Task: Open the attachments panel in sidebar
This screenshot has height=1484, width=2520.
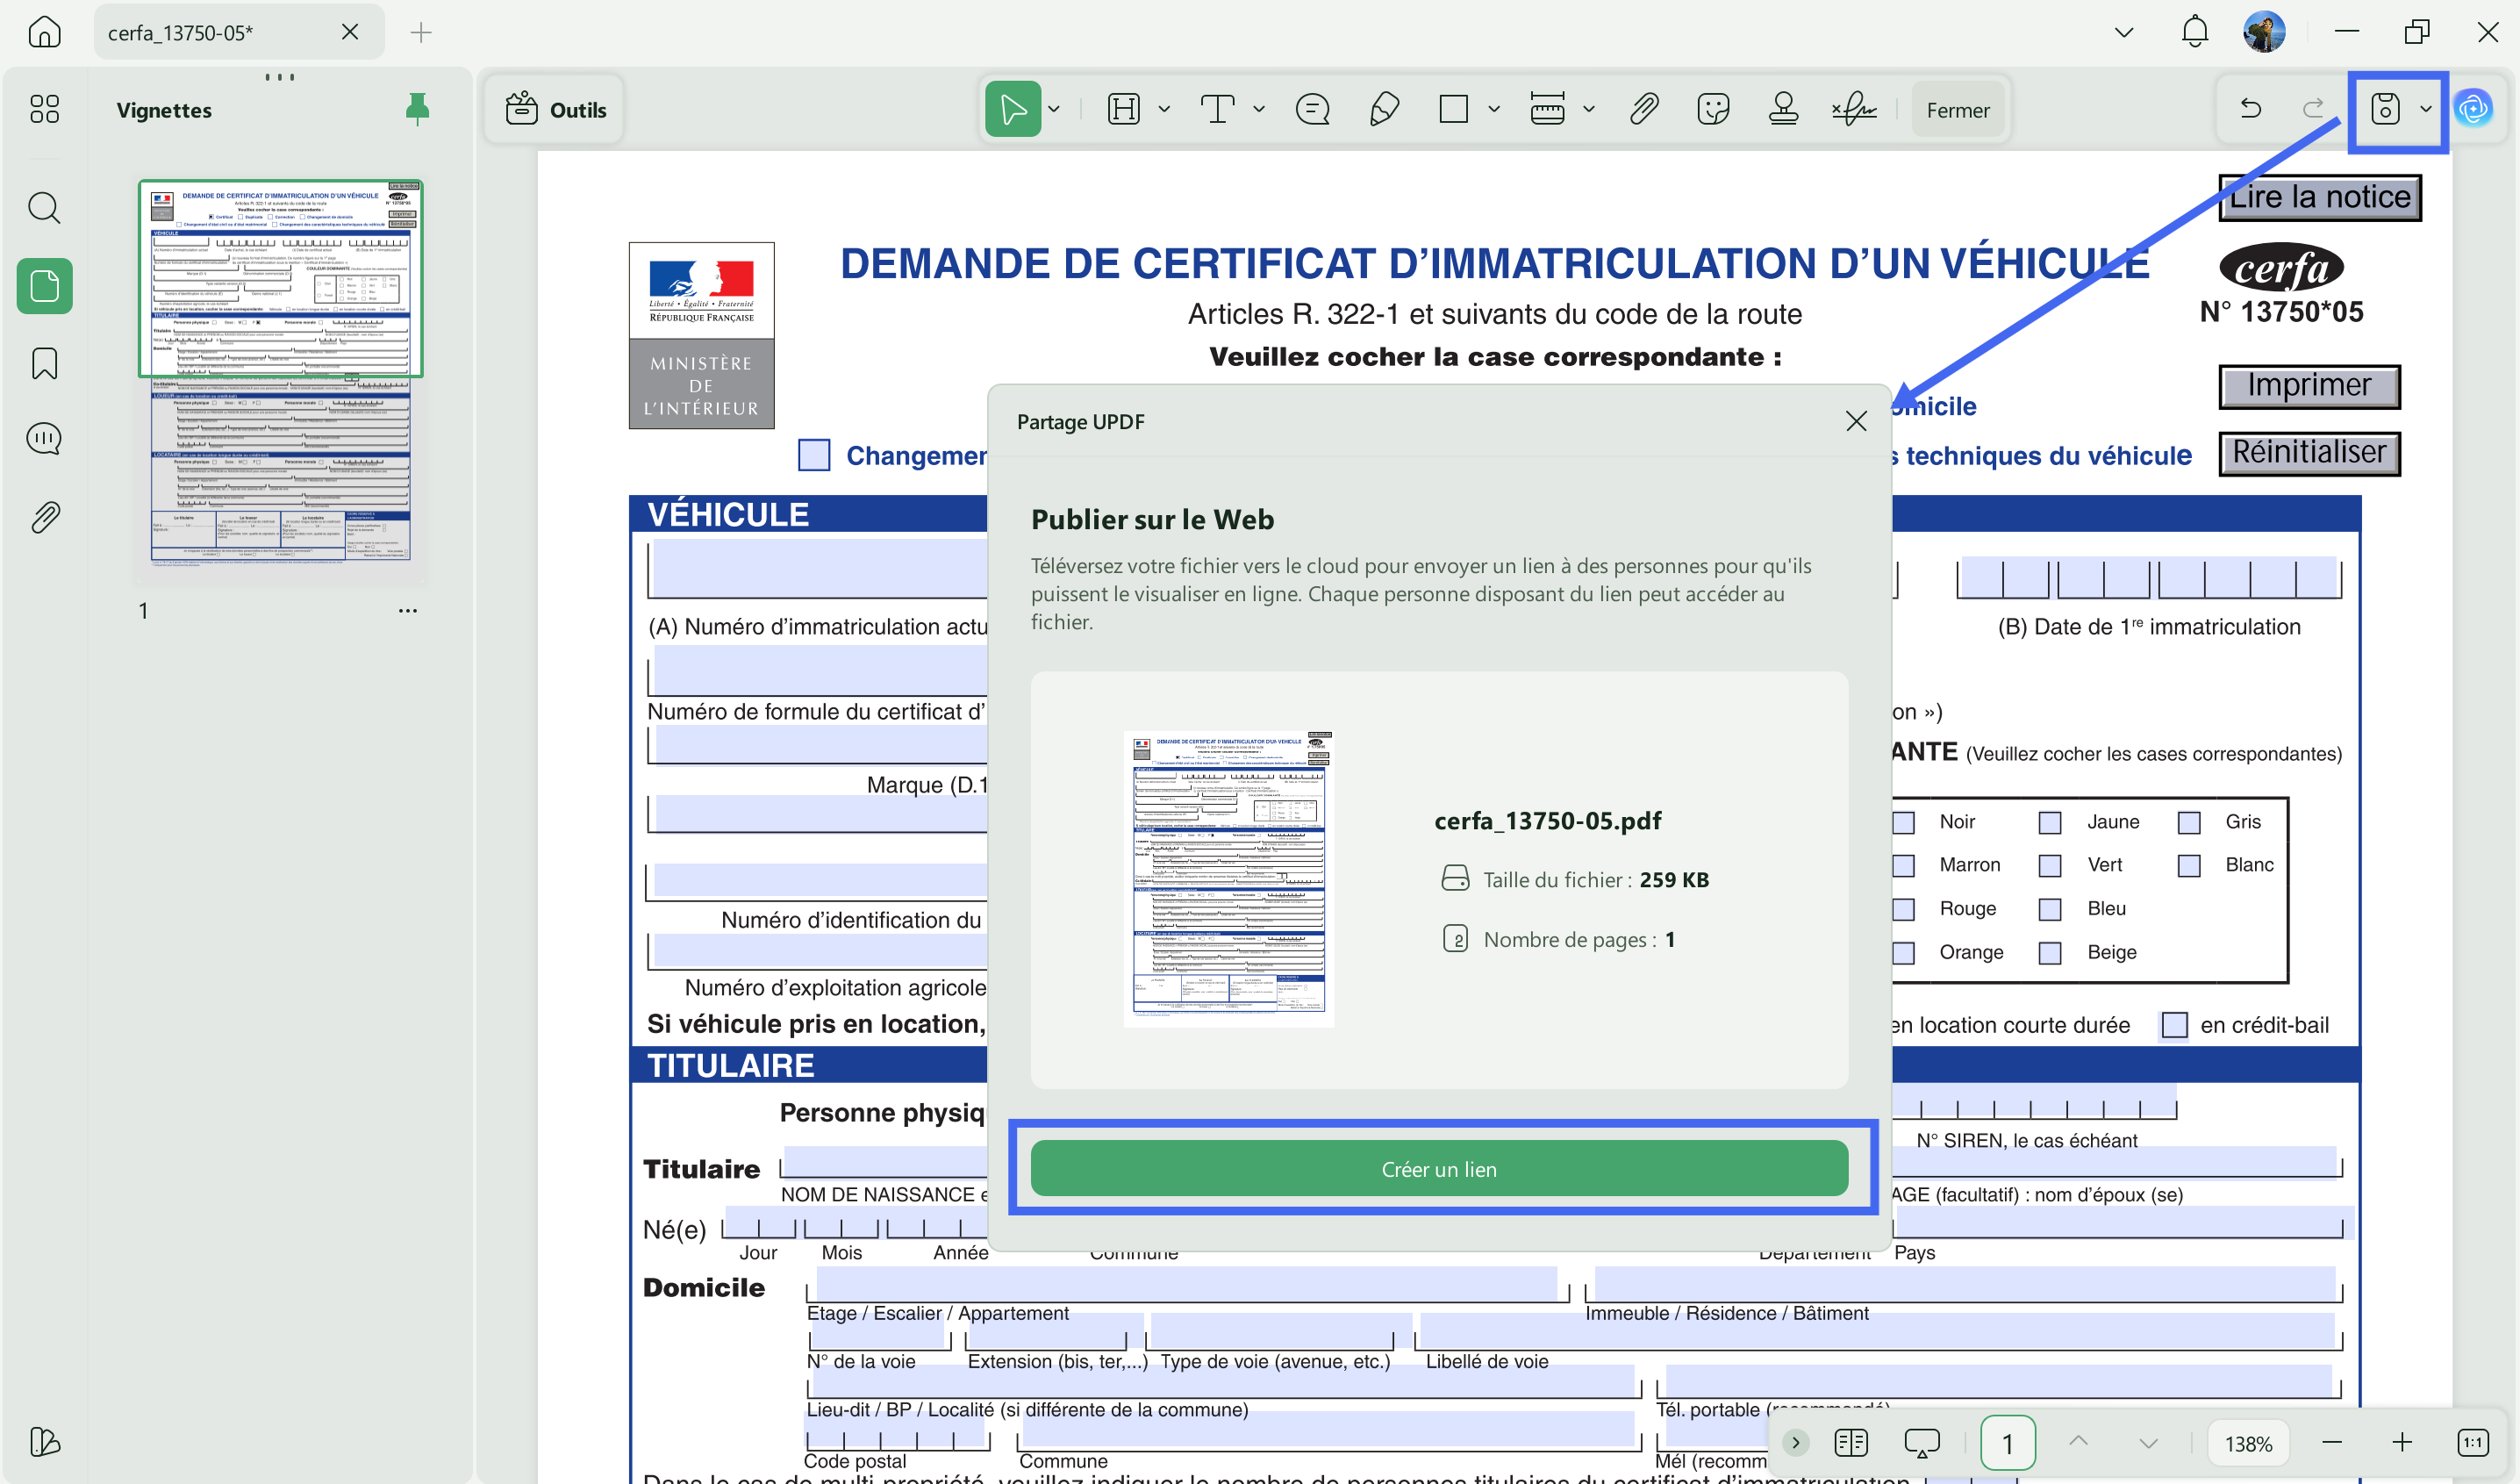Action: pos(44,517)
